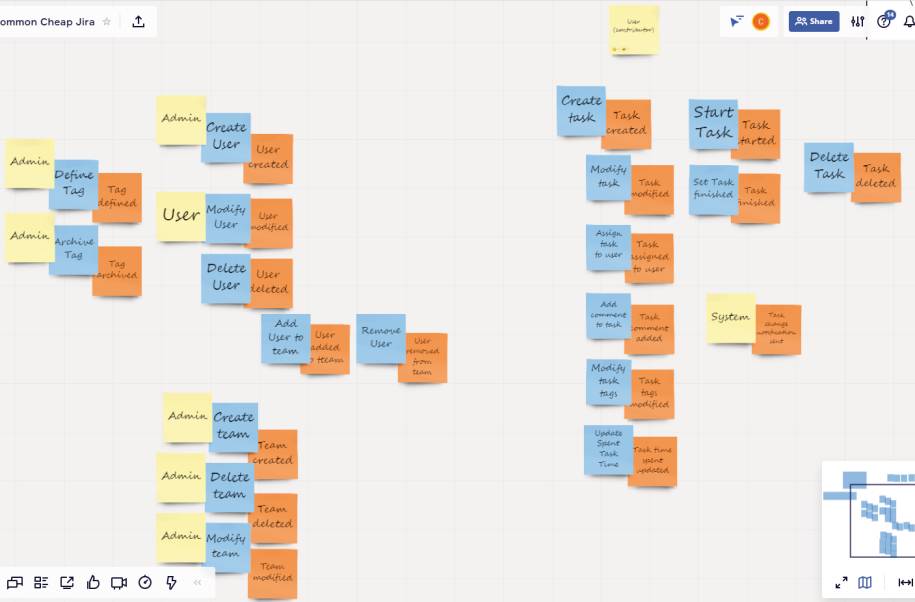Open the voting thumbs-up tool
The width and height of the screenshot is (915, 602).
93,582
